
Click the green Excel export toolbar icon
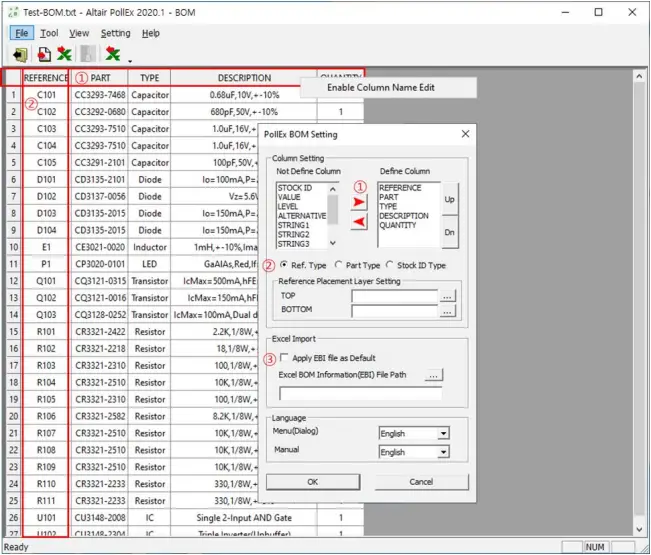pos(65,55)
